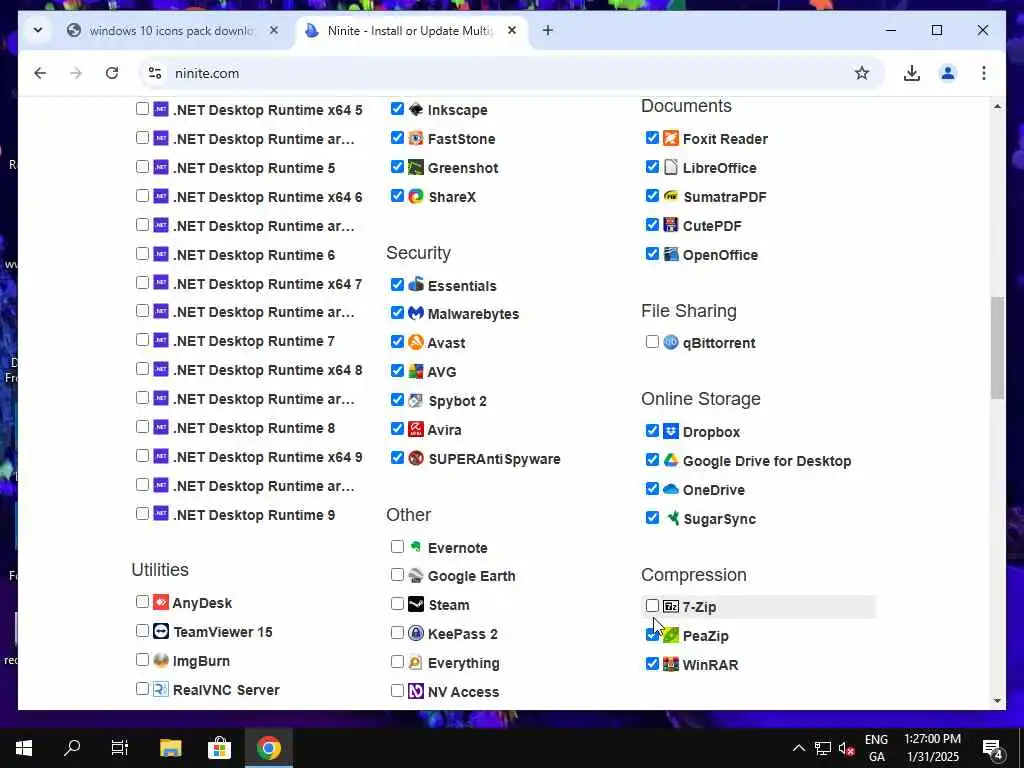The height and width of the screenshot is (768, 1024).
Task: Click the qBittorrent app icon
Action: [x=671, y=342]
